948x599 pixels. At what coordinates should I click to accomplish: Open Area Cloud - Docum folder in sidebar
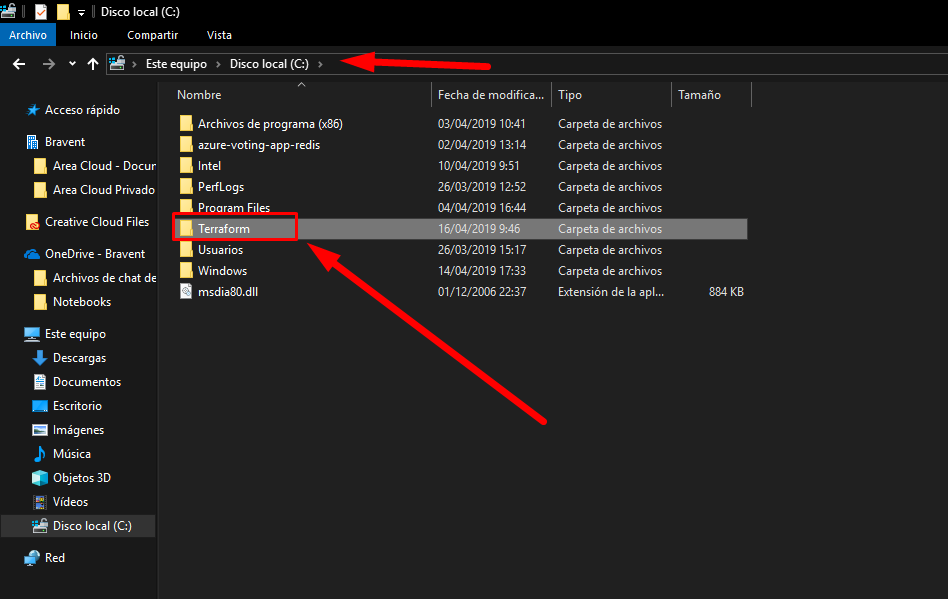tap(104, 166)
